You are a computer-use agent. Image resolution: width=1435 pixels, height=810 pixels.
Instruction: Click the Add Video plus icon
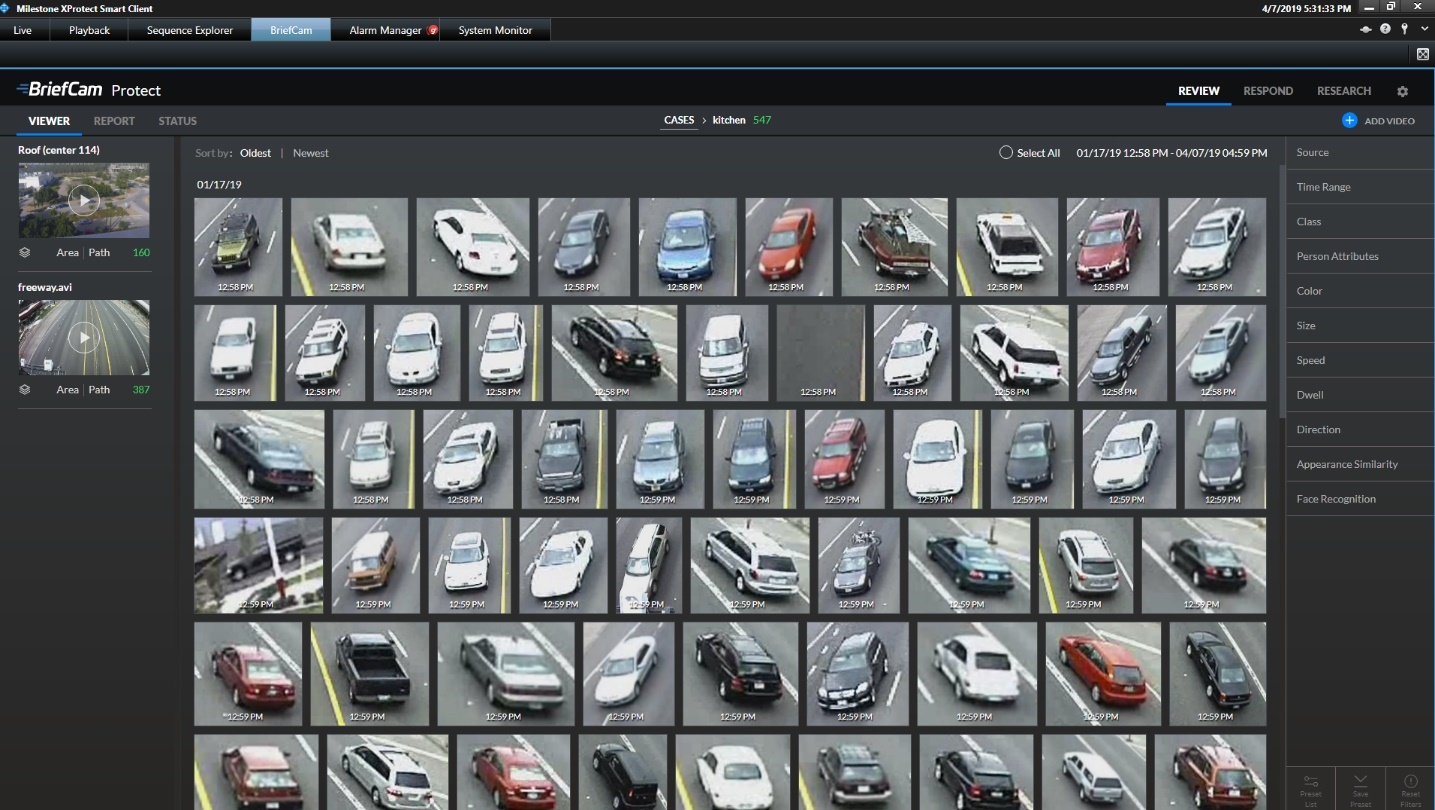click(1349, 120)
